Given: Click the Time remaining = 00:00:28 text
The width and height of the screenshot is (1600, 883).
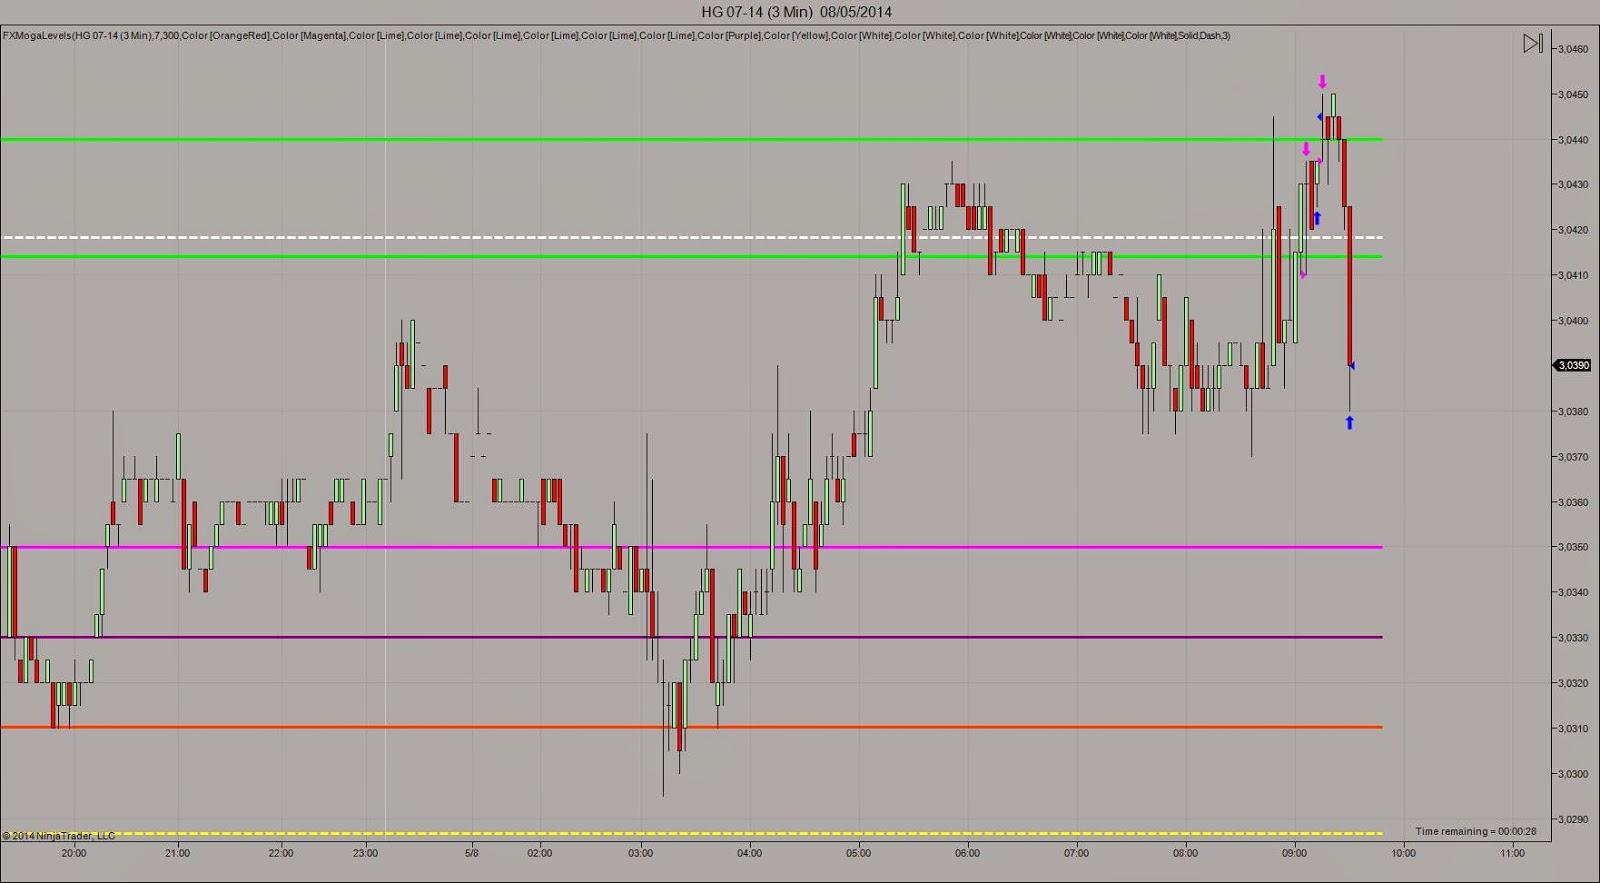Looking at the screenshot, I should point(1475,831).
